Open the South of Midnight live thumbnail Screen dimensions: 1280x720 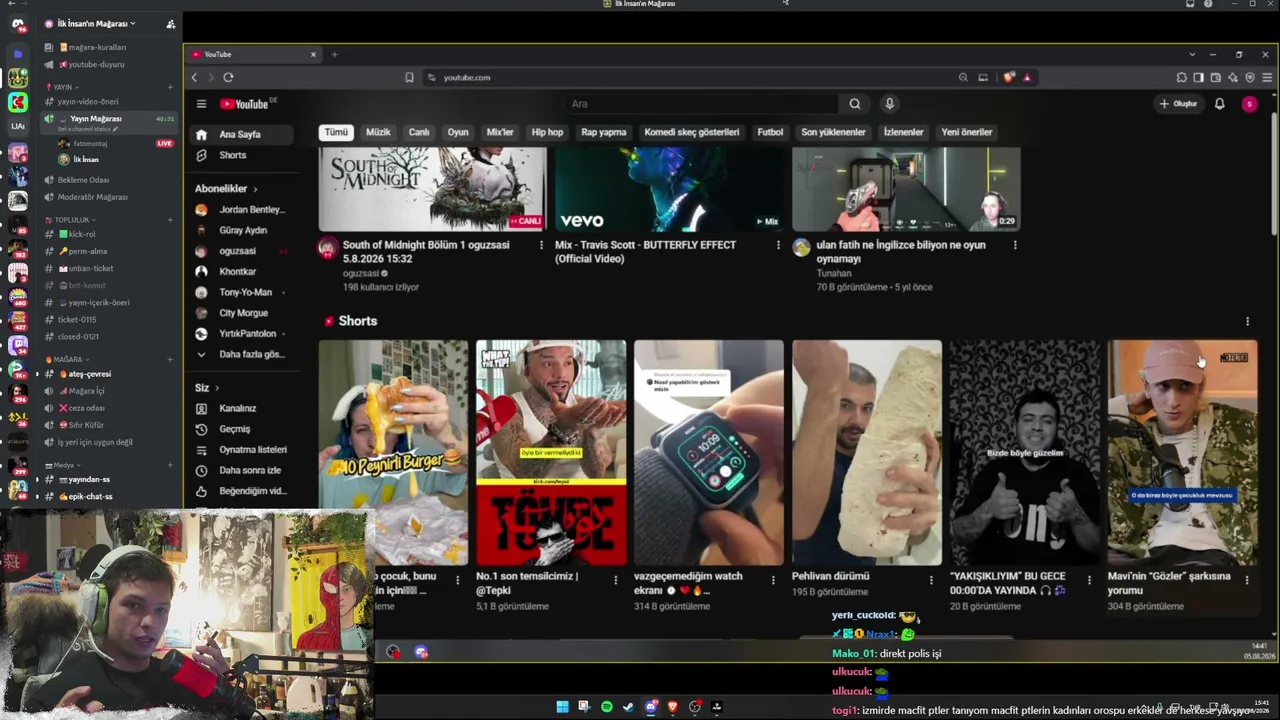tap(432, 189)
